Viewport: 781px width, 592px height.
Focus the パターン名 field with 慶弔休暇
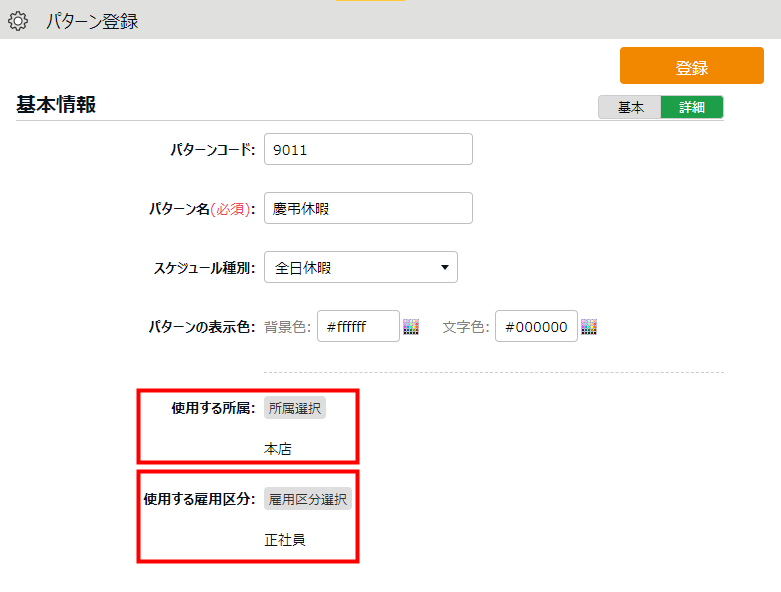(x=368, y=208)
